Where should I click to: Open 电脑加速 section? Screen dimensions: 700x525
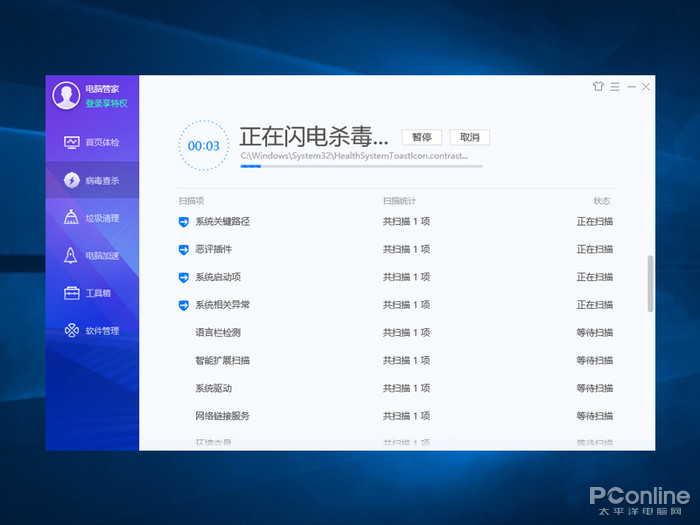pyautogui.click(x=92, y=256)
